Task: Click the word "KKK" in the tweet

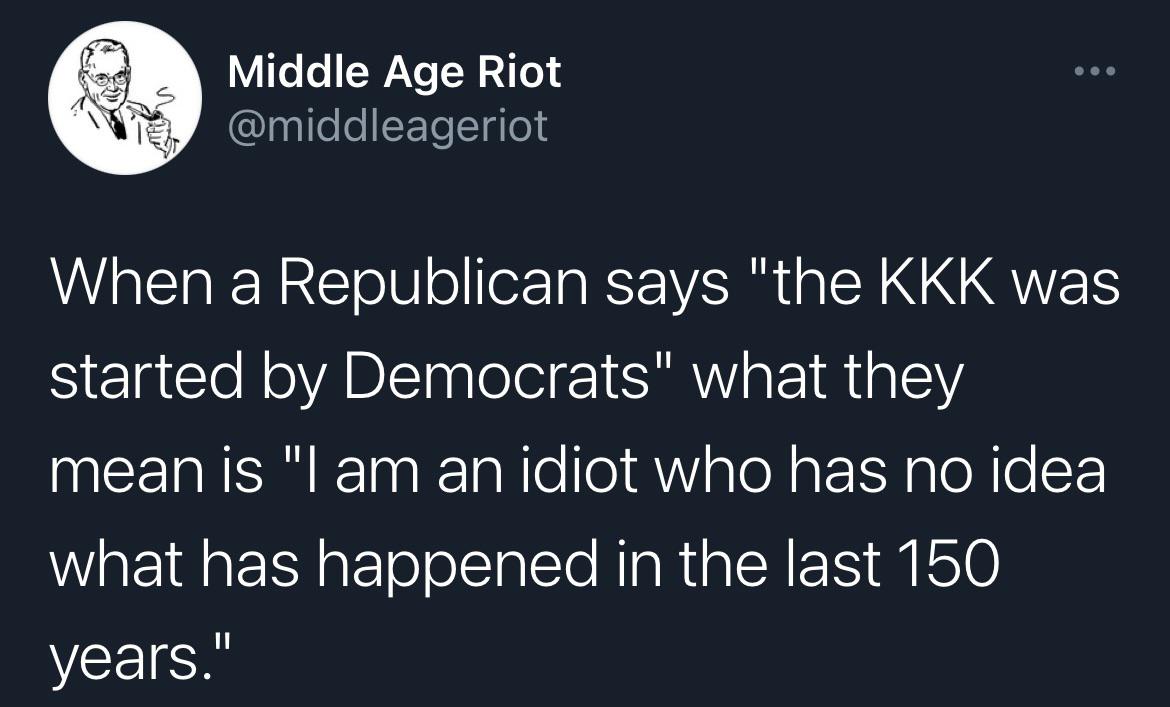Action: pyautogui.click(x=936, y=283)
